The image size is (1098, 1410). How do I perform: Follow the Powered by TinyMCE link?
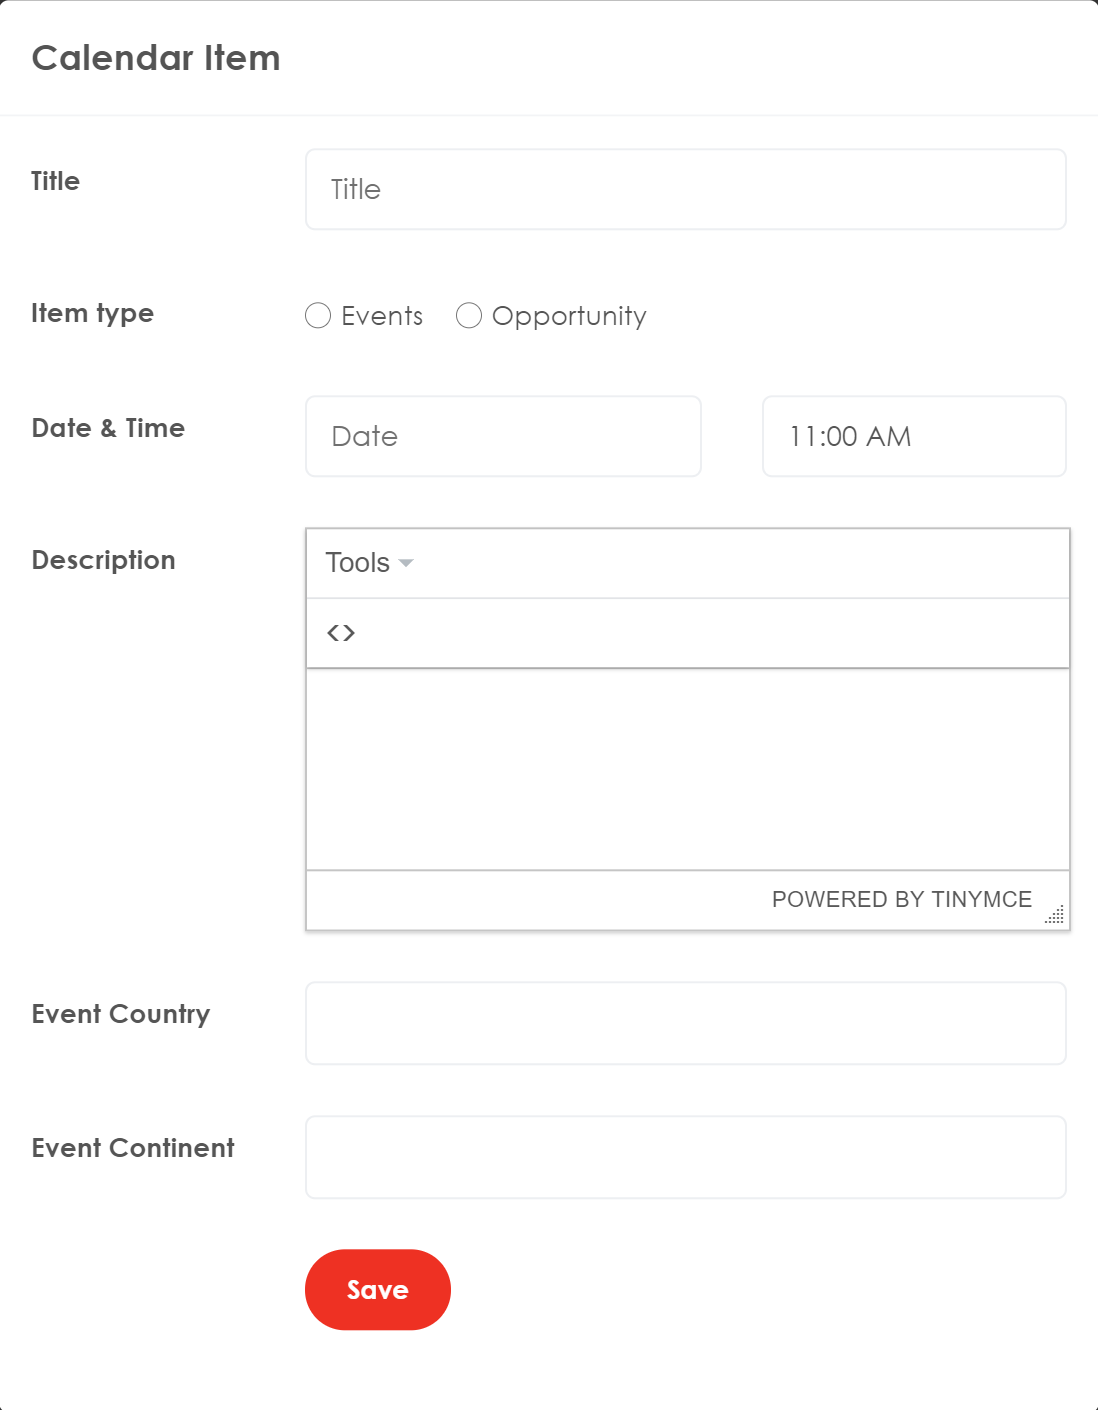[901, 899]
